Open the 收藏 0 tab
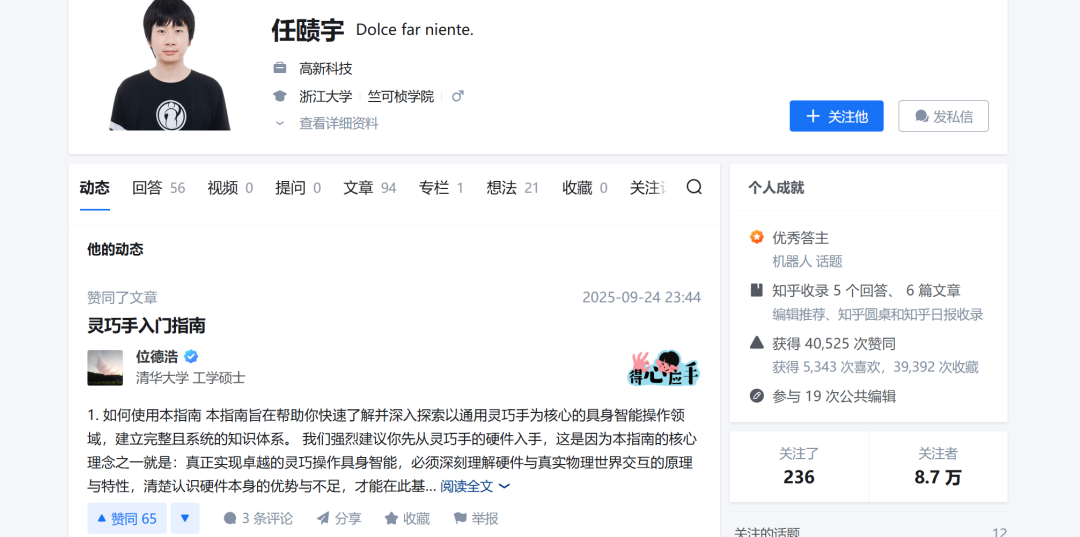The width and height of the screenshot is (1080, 537). pos(585,187)
